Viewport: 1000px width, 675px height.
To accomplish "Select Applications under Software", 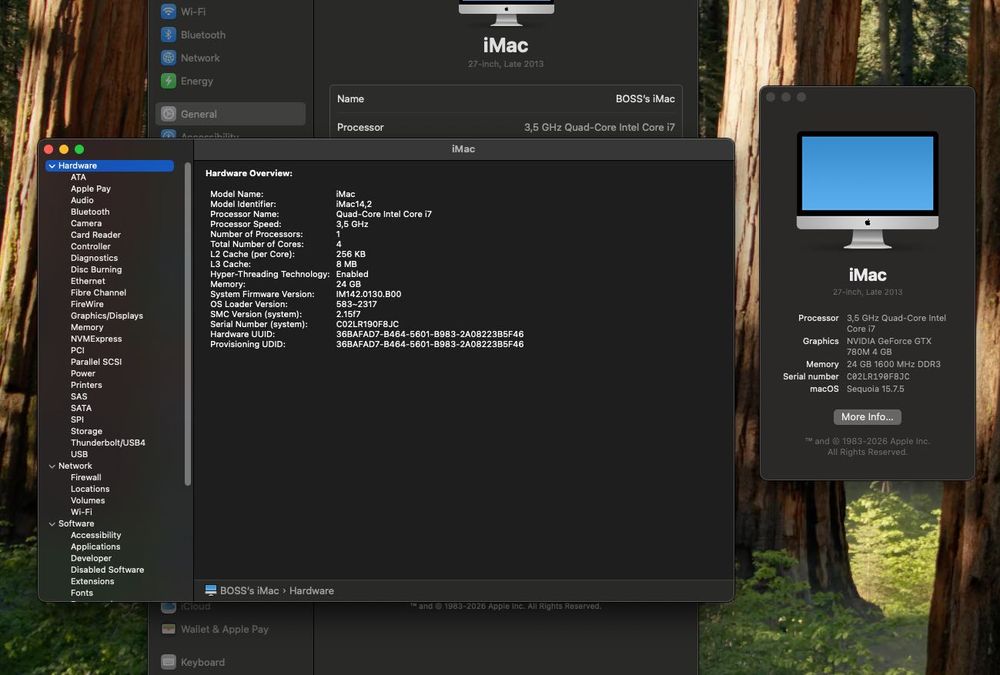I will tap(96, 547).
